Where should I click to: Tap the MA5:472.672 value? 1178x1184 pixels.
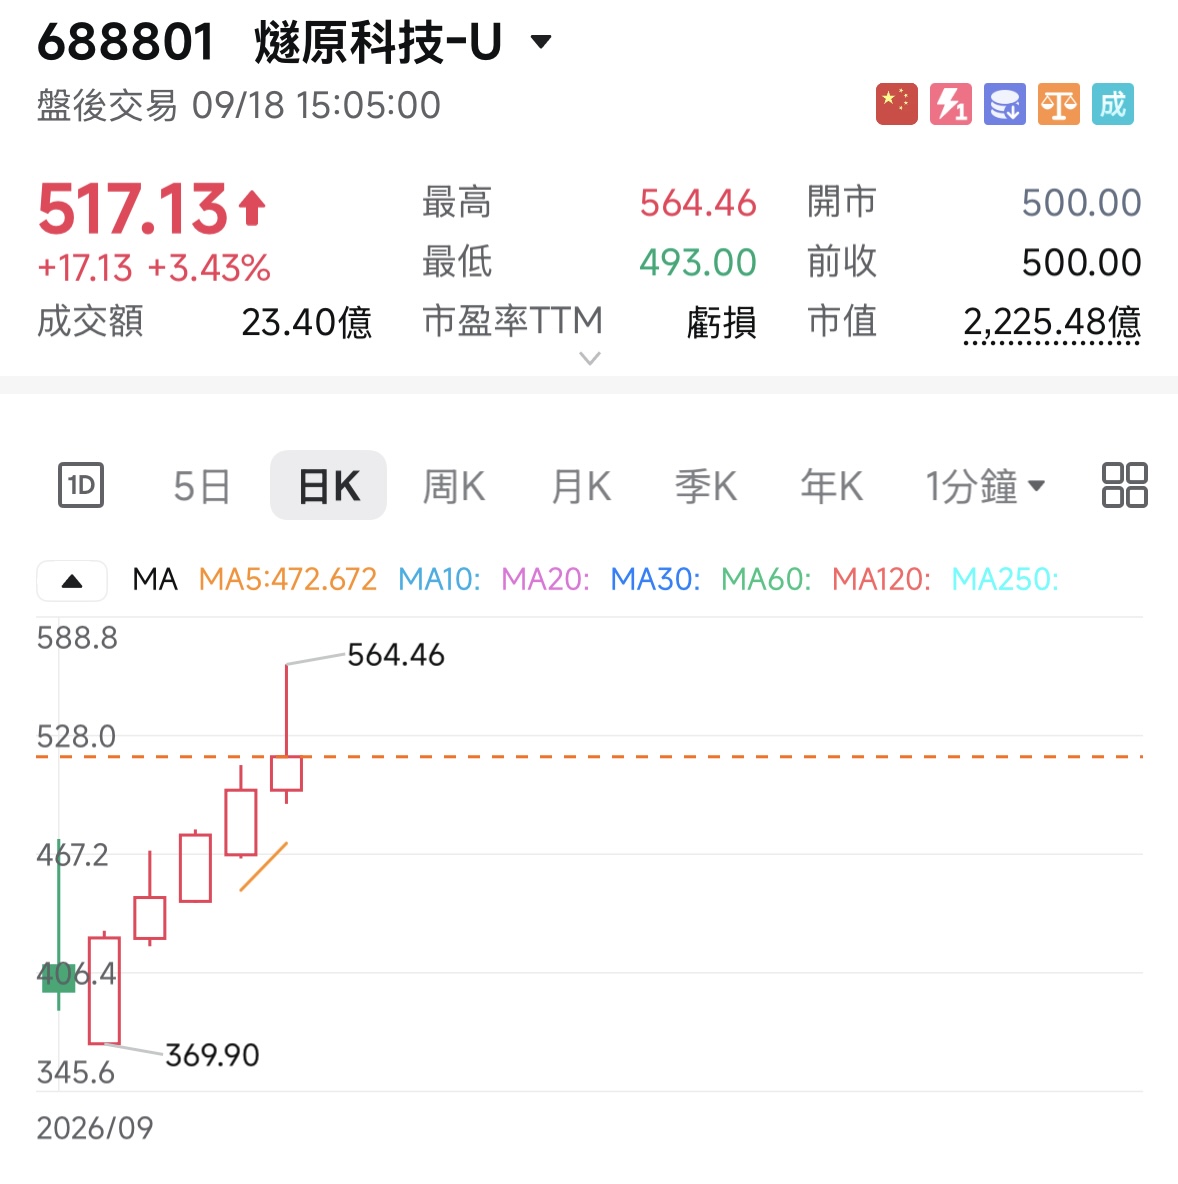(x=288, y=580)
